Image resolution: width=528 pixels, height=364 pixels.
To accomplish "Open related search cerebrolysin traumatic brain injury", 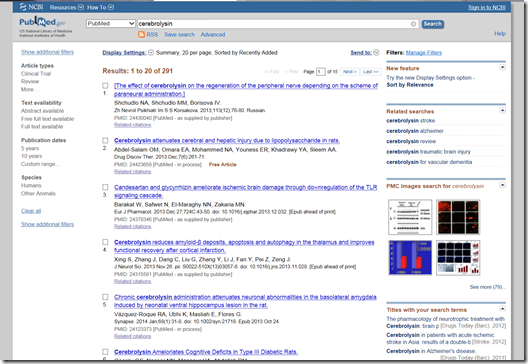I will pos(428,152).
